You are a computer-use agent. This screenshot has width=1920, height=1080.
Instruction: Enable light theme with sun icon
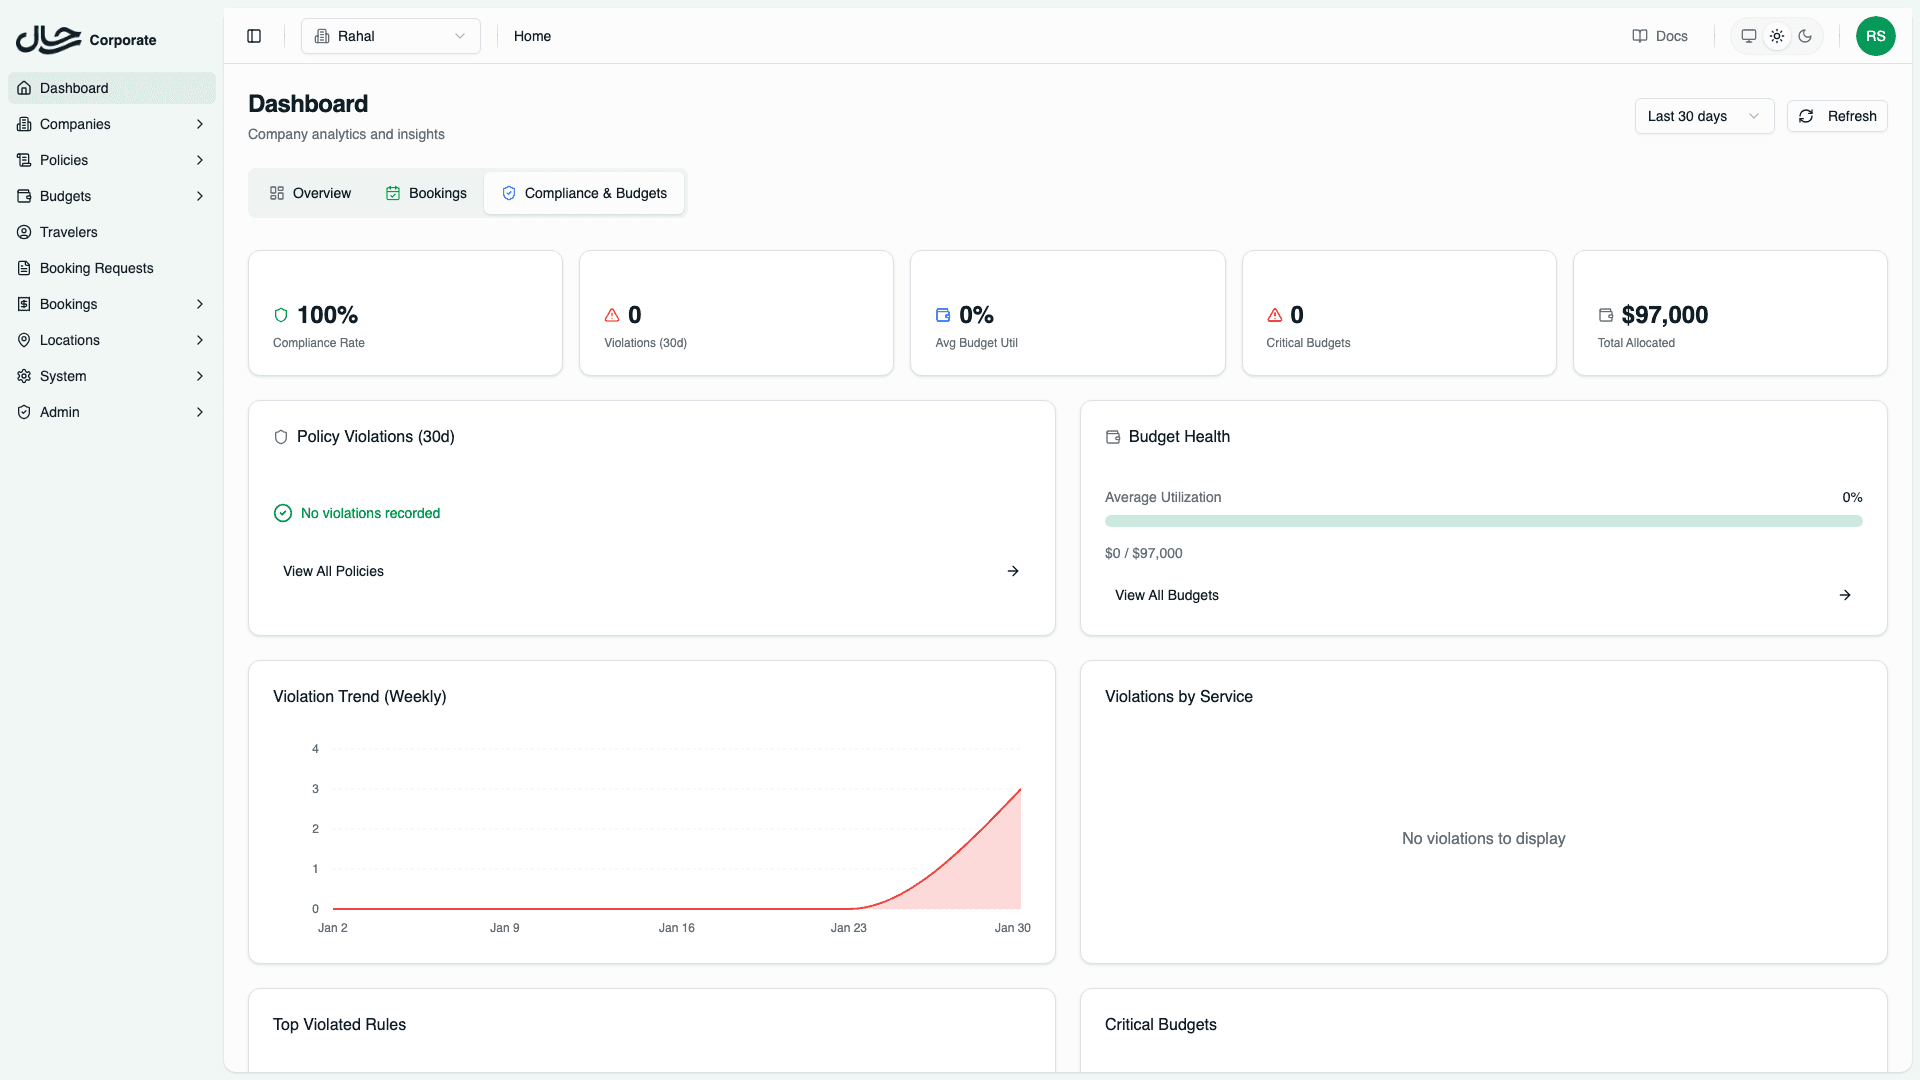(x=1777, y=36)
